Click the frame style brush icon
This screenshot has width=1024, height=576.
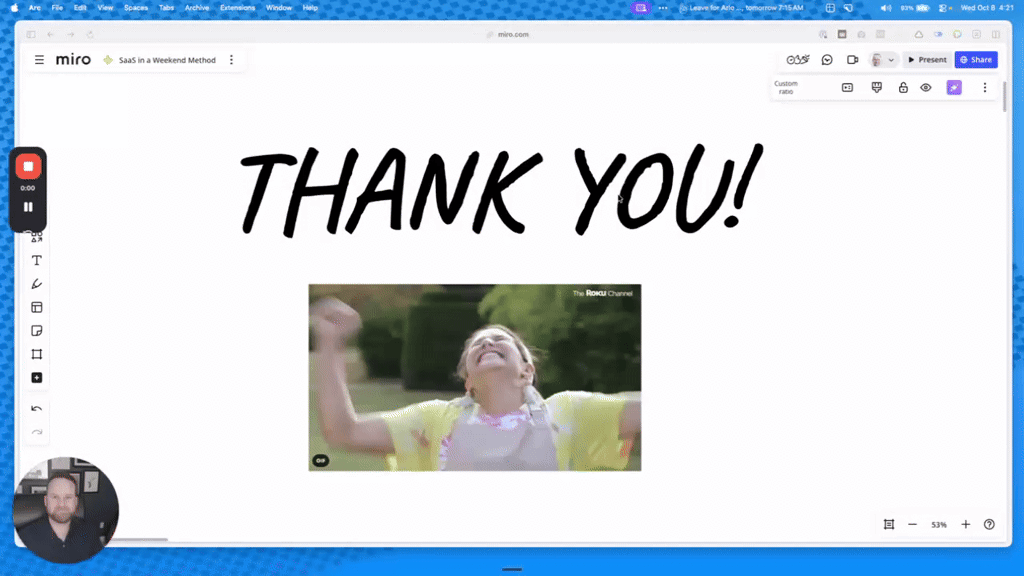pyautogui.click(x=876, y=88)
